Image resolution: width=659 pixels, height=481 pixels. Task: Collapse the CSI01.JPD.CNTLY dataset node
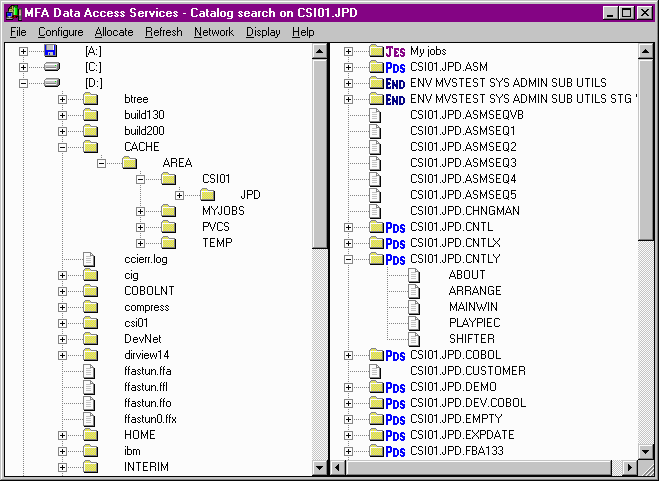(x=348, y=259)
